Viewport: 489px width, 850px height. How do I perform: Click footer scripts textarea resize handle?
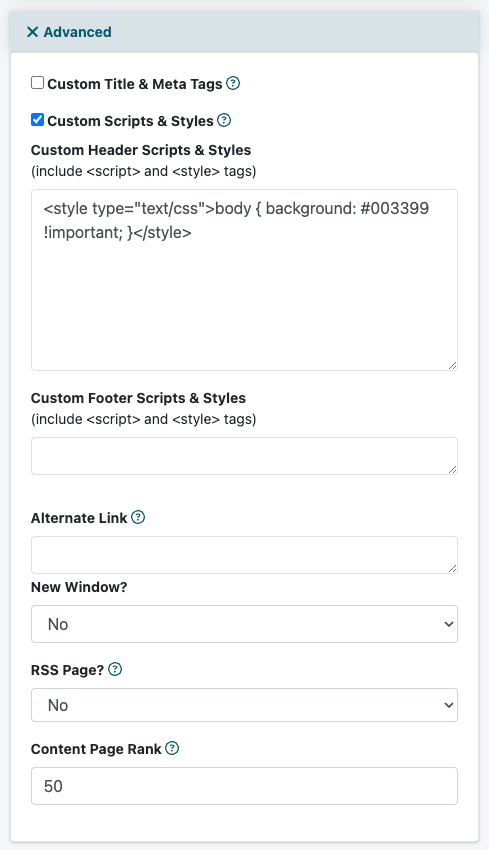coord(452,469)
